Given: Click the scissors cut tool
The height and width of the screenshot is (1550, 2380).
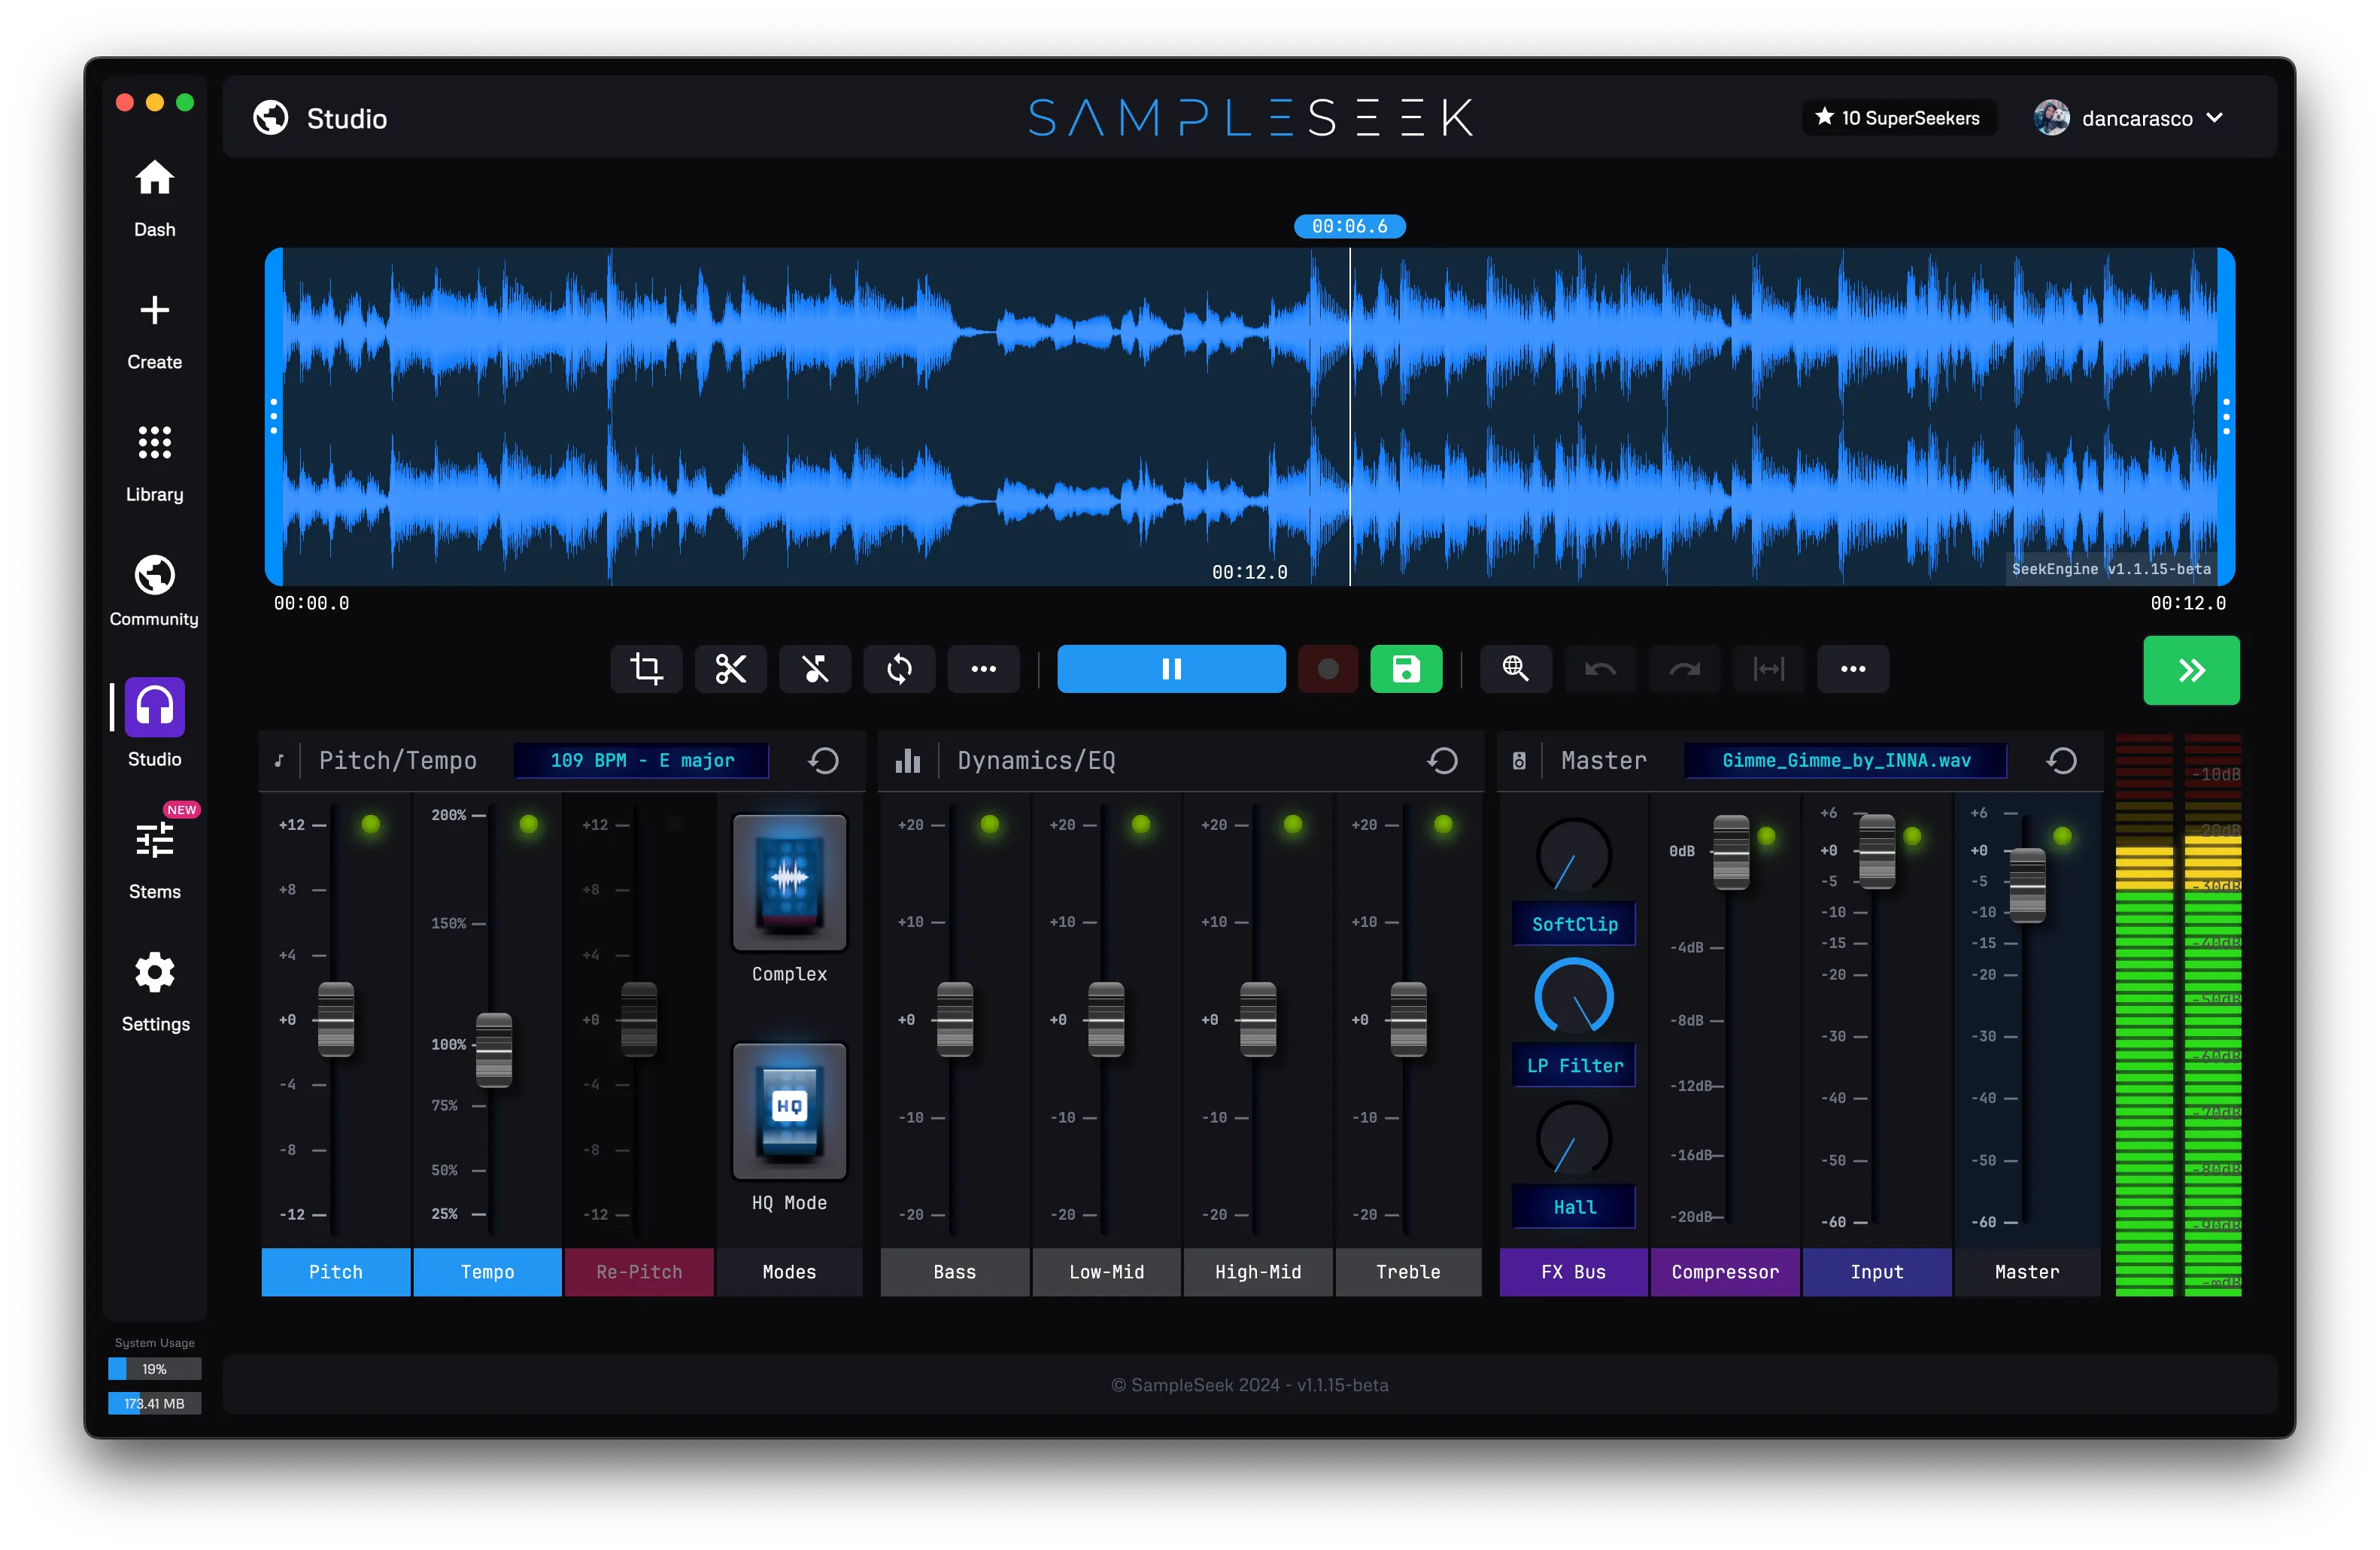Looking at the screenshot, I should (x=731, y=669).
